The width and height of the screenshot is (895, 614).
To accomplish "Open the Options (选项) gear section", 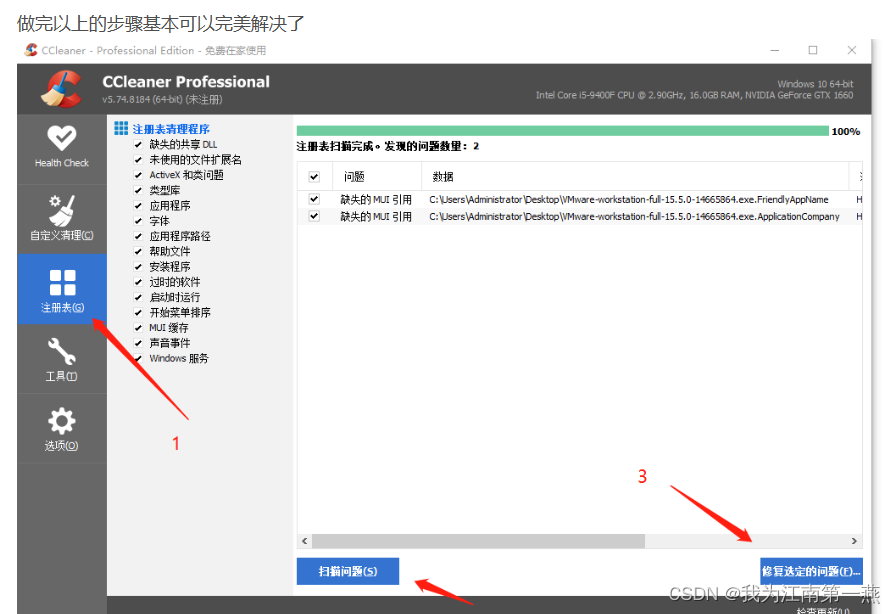I will [62, 429].
